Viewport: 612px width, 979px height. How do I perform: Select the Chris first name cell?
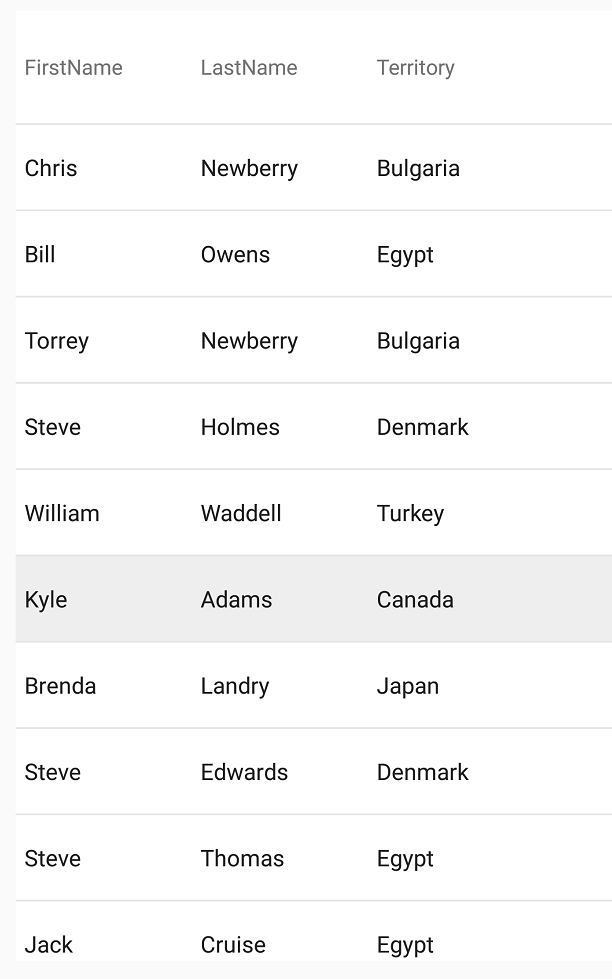click(51, 168)
